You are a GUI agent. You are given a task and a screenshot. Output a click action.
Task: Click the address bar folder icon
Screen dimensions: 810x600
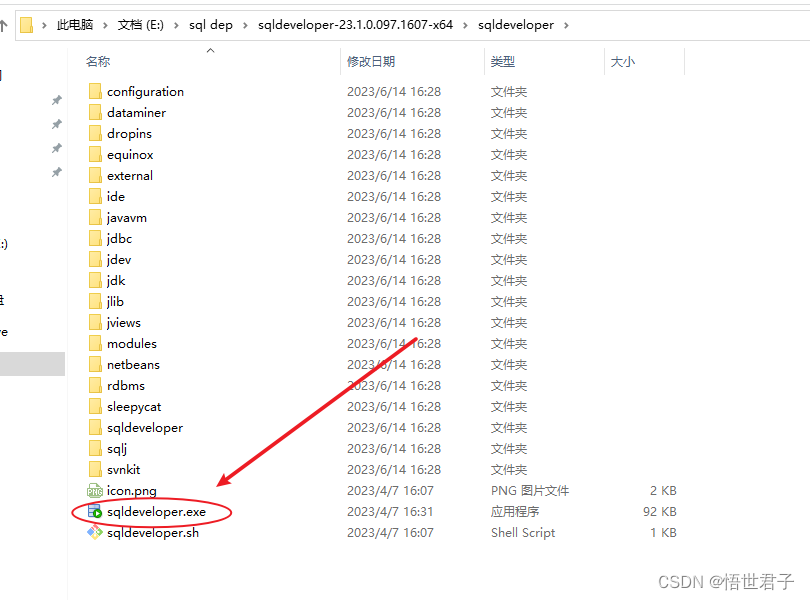click(26, 25)
